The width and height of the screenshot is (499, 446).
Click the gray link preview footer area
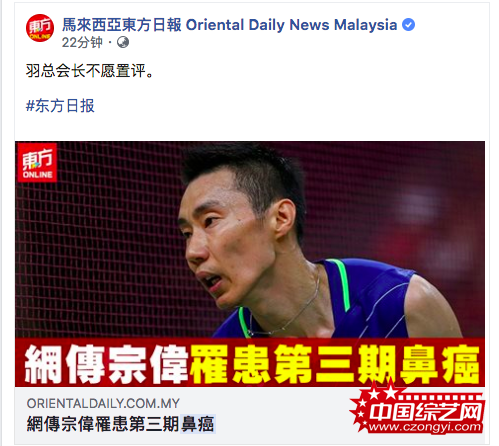(x=250, y=415)
